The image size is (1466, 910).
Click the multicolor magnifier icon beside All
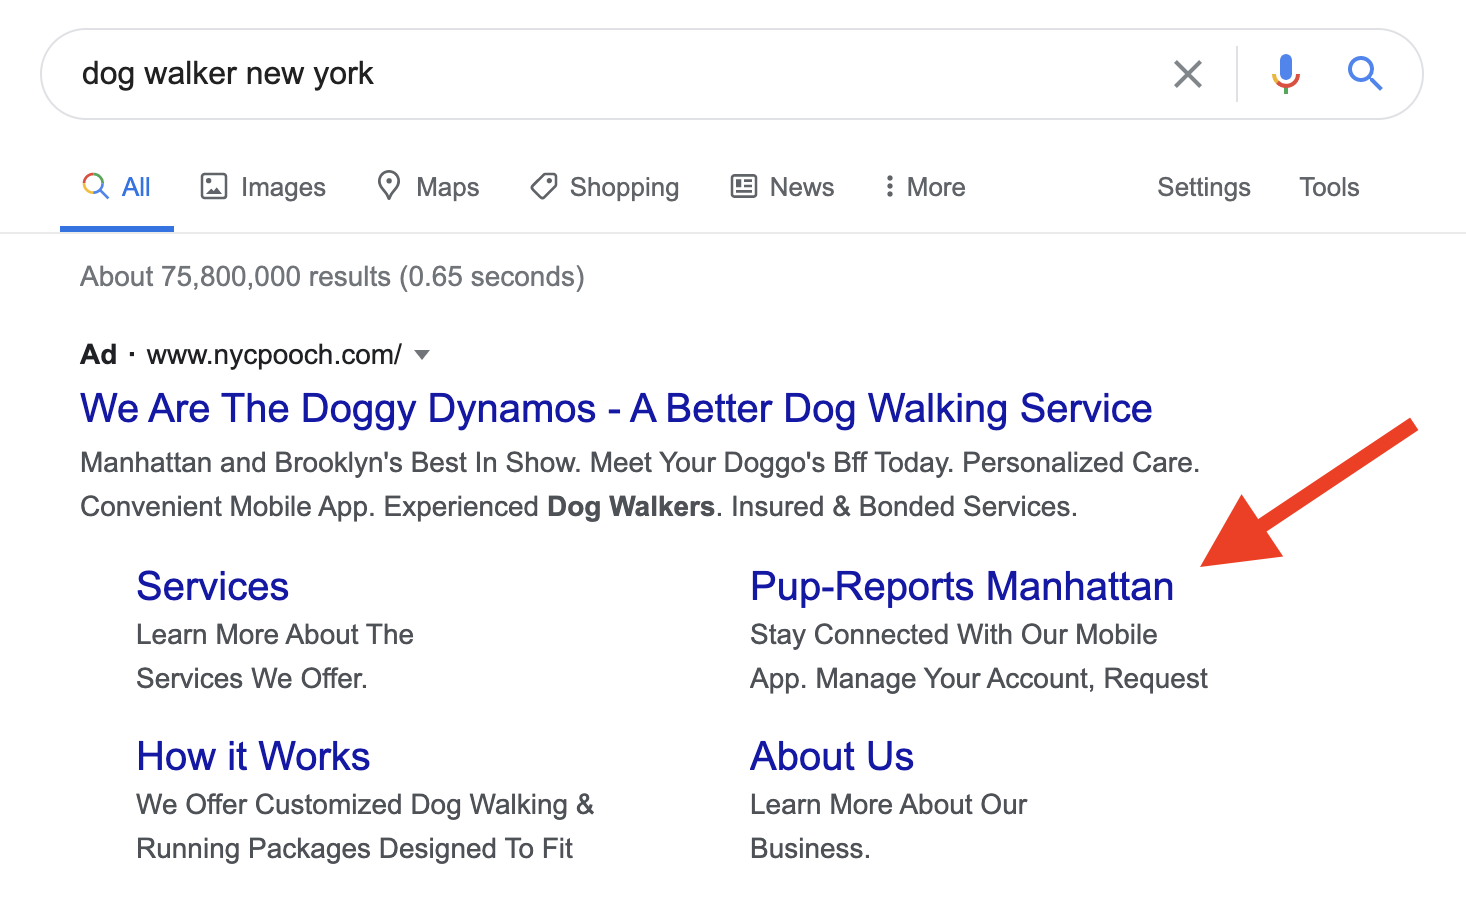click(x=95, y=186)
